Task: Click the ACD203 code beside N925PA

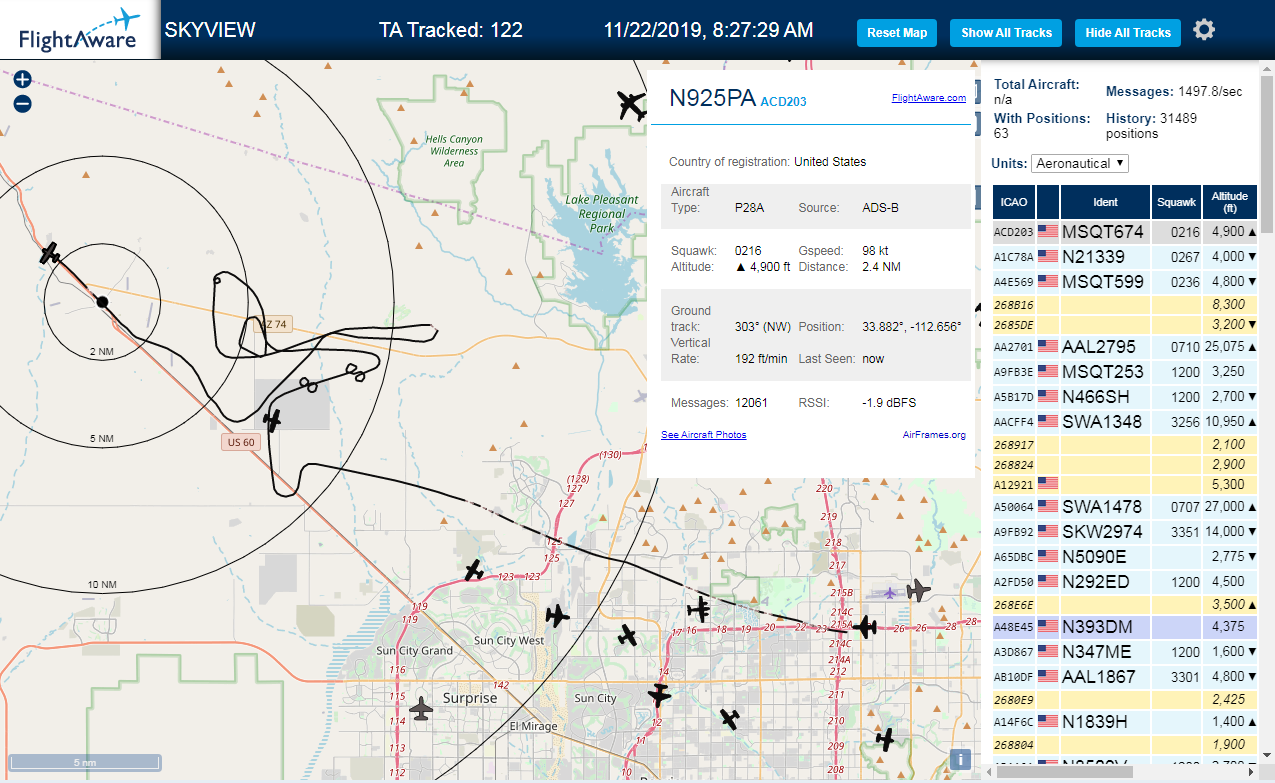Action: point(783,102)
